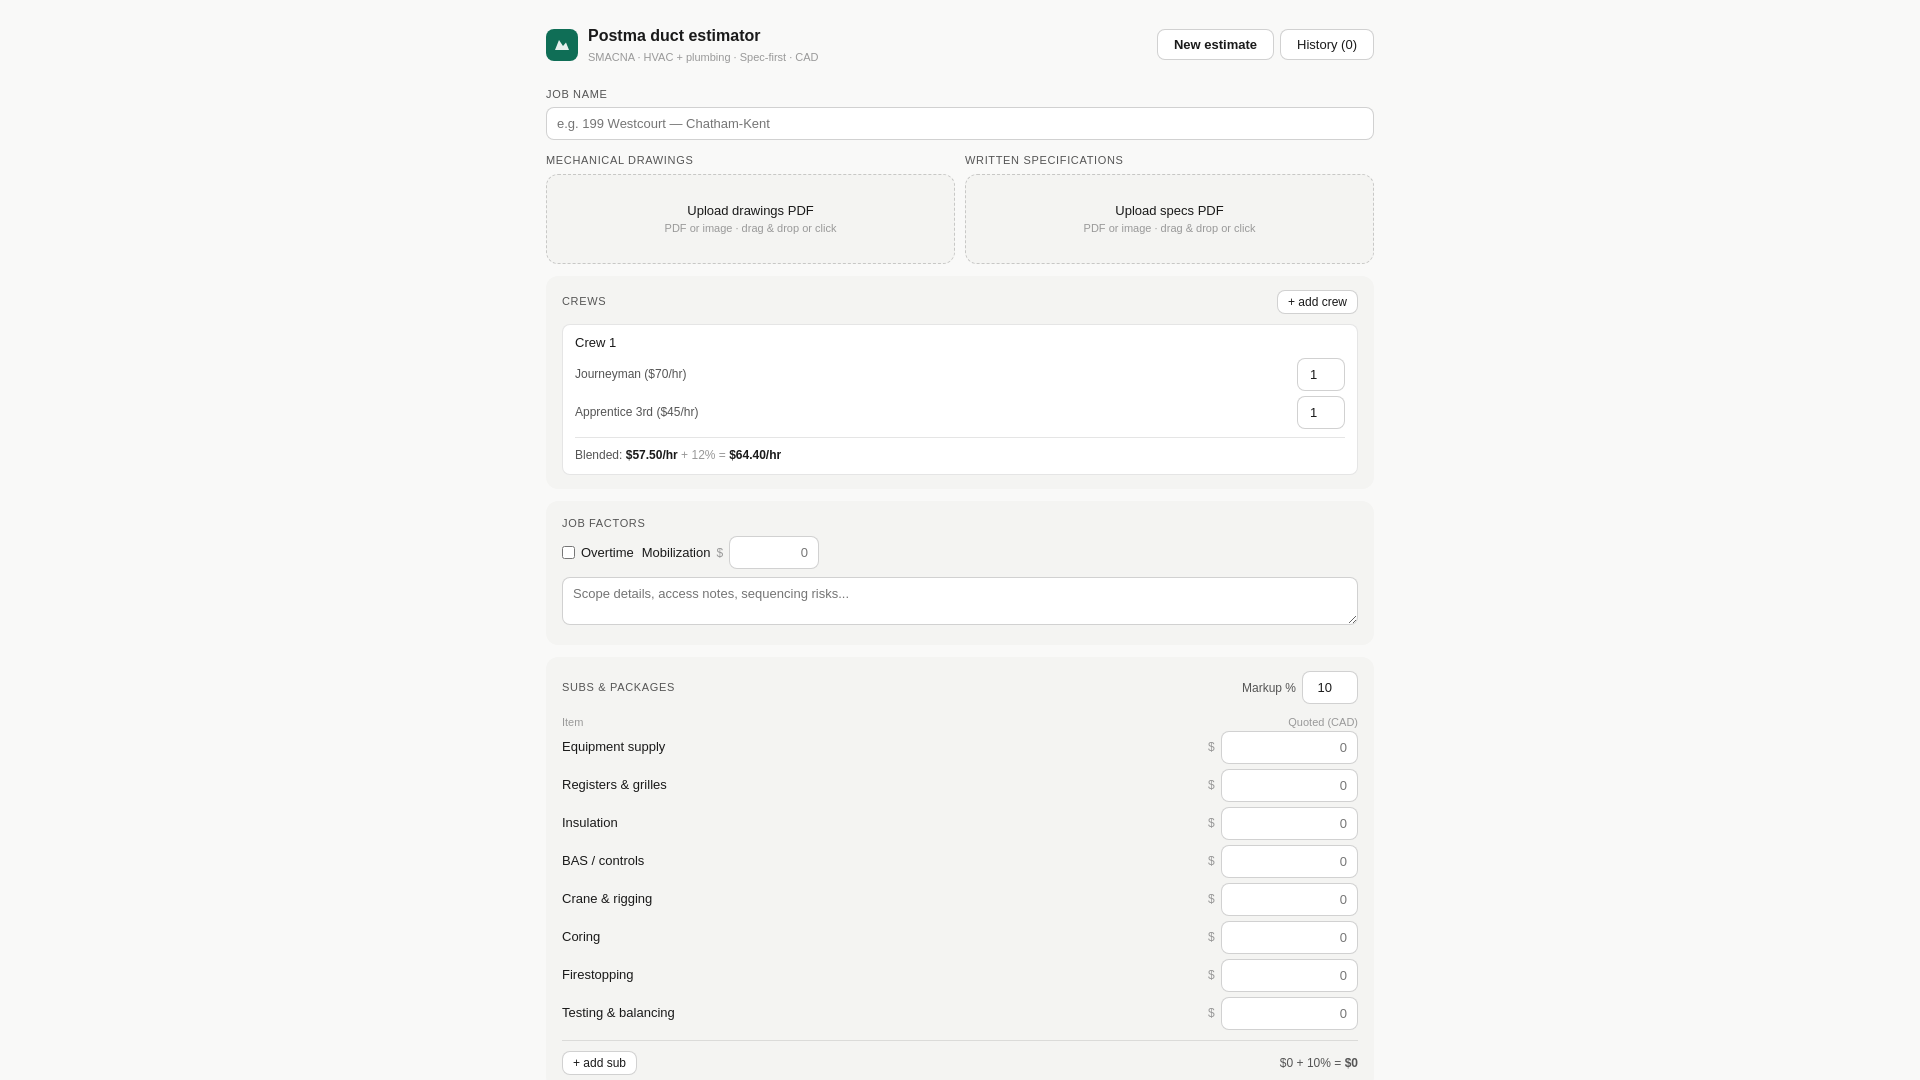The image size is (1920, 1080).
Task: Click the Crew 1 title text
Action: point(595,343)
